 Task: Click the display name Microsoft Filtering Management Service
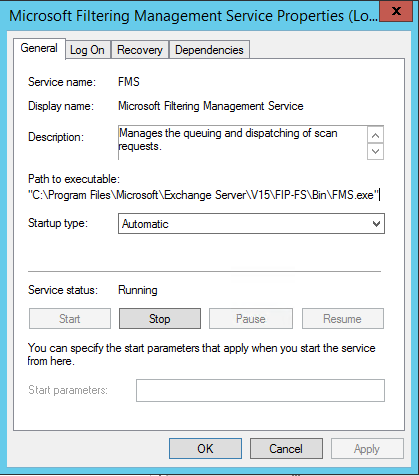(x=211, y=106)
